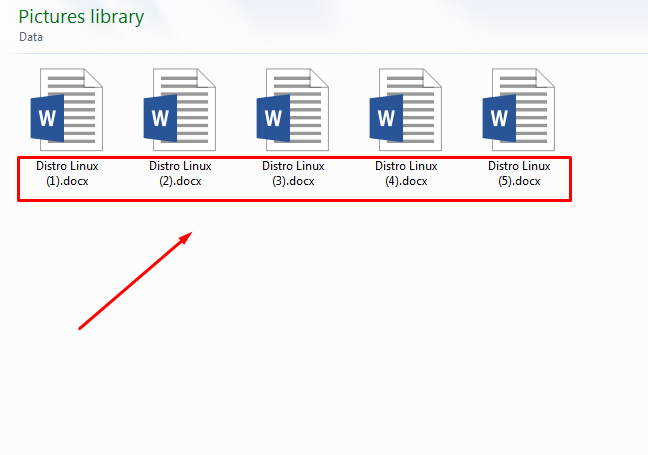
Task: Select the Distro Linux (1).docx Word icon
Action: pyautogui.click(x=67, y=110)
